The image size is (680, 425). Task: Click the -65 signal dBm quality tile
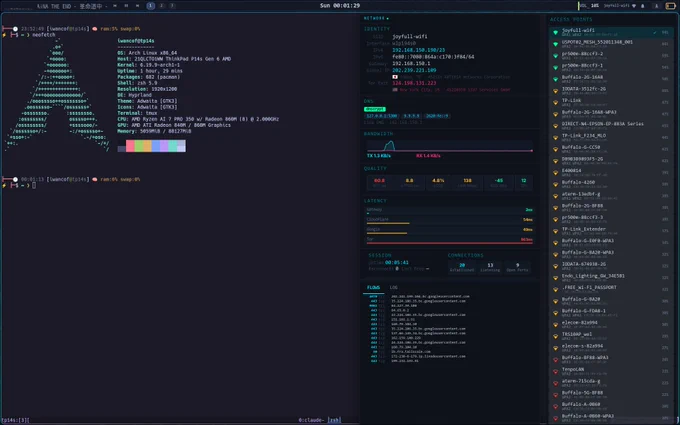(499, 182)
